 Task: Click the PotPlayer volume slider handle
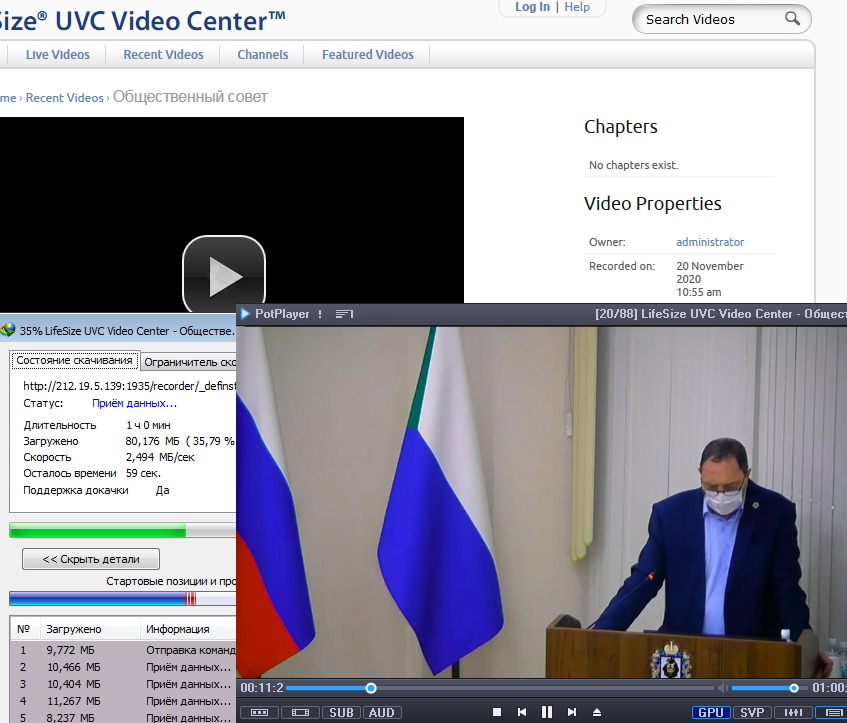point(794,688)
